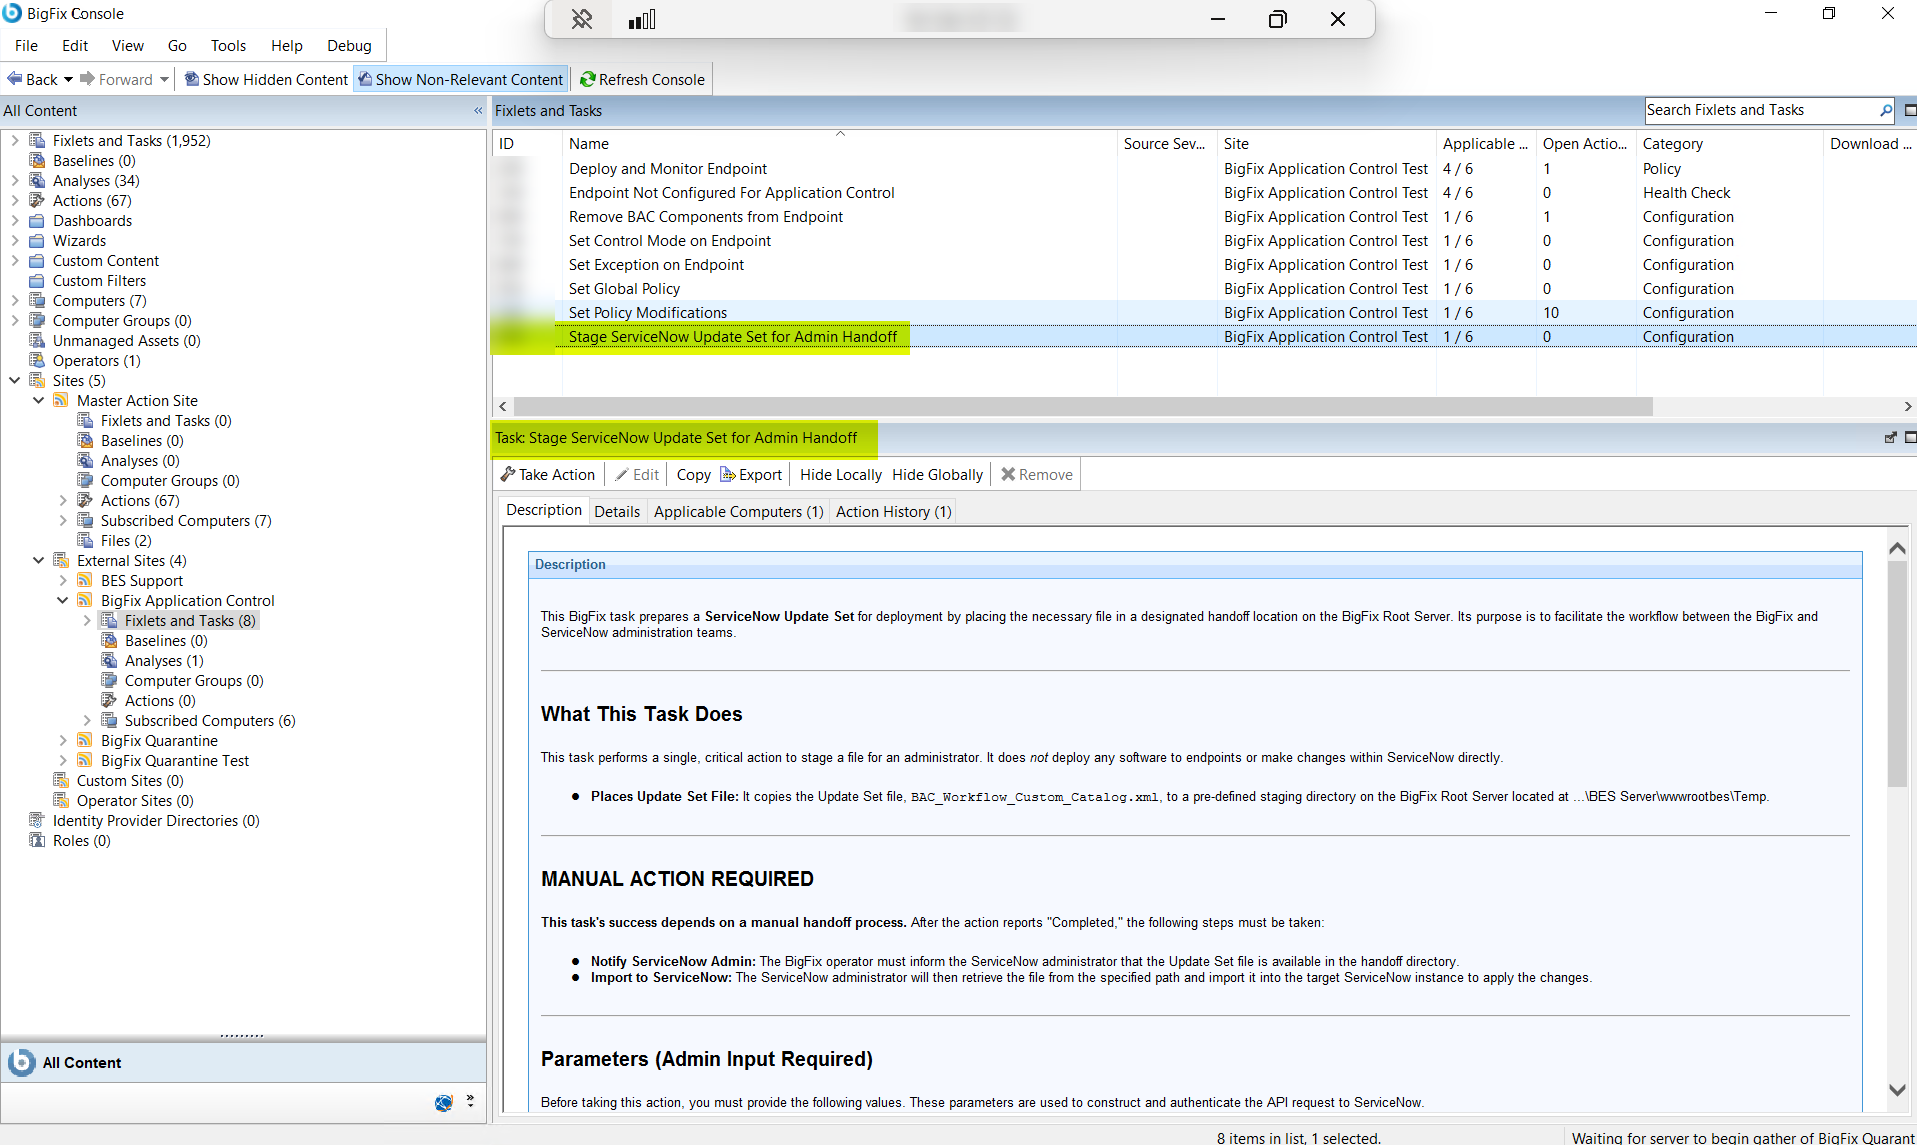Click the Dashboards folder icon

[37, 221]
